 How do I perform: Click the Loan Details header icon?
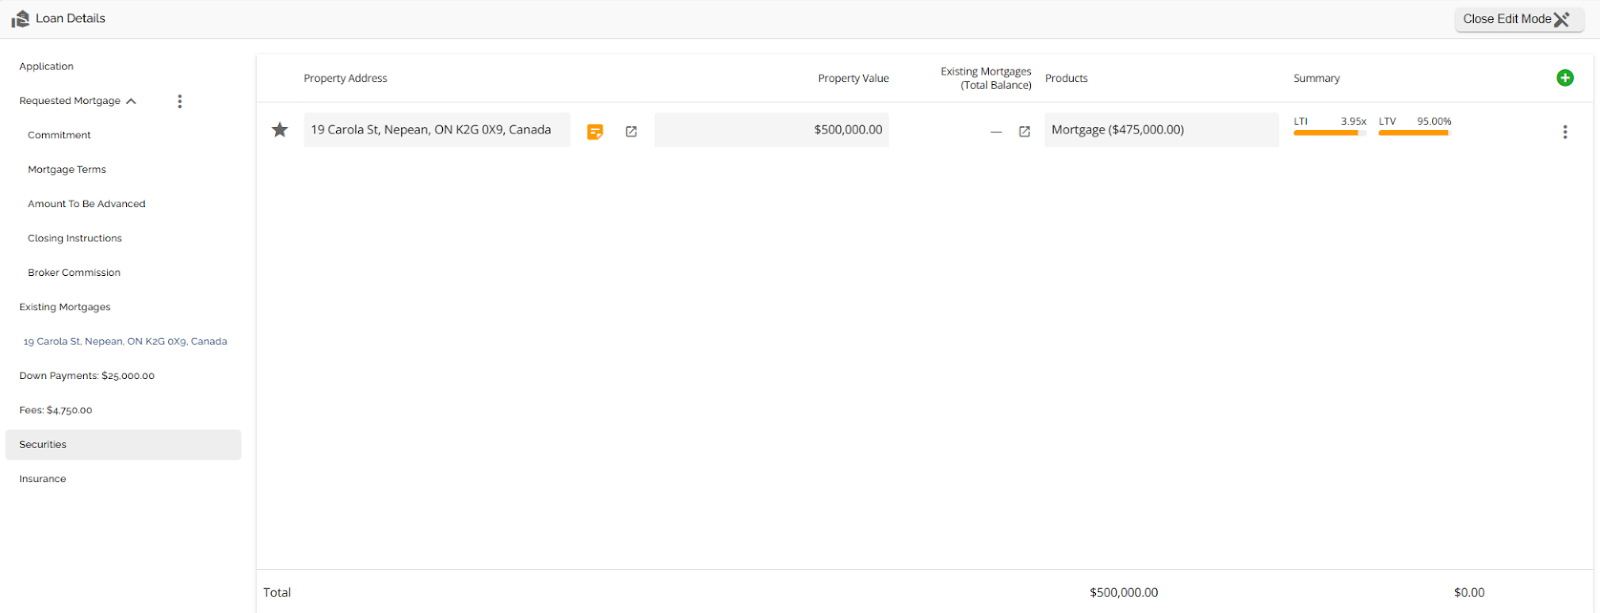point(20,19)
